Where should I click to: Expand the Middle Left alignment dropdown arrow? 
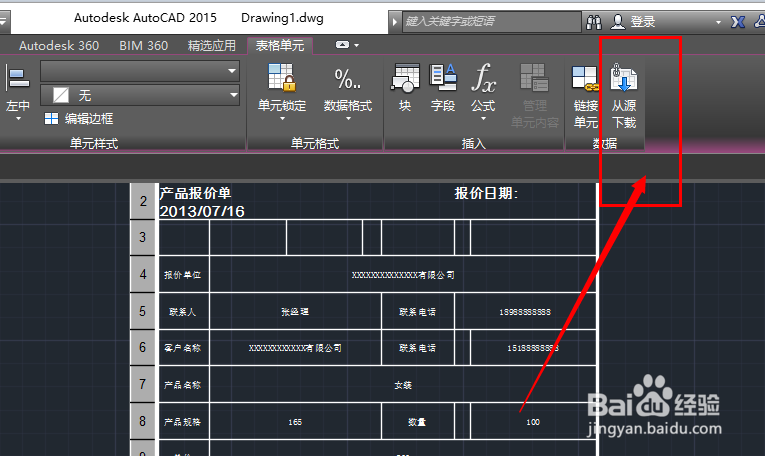click(18, 119)
